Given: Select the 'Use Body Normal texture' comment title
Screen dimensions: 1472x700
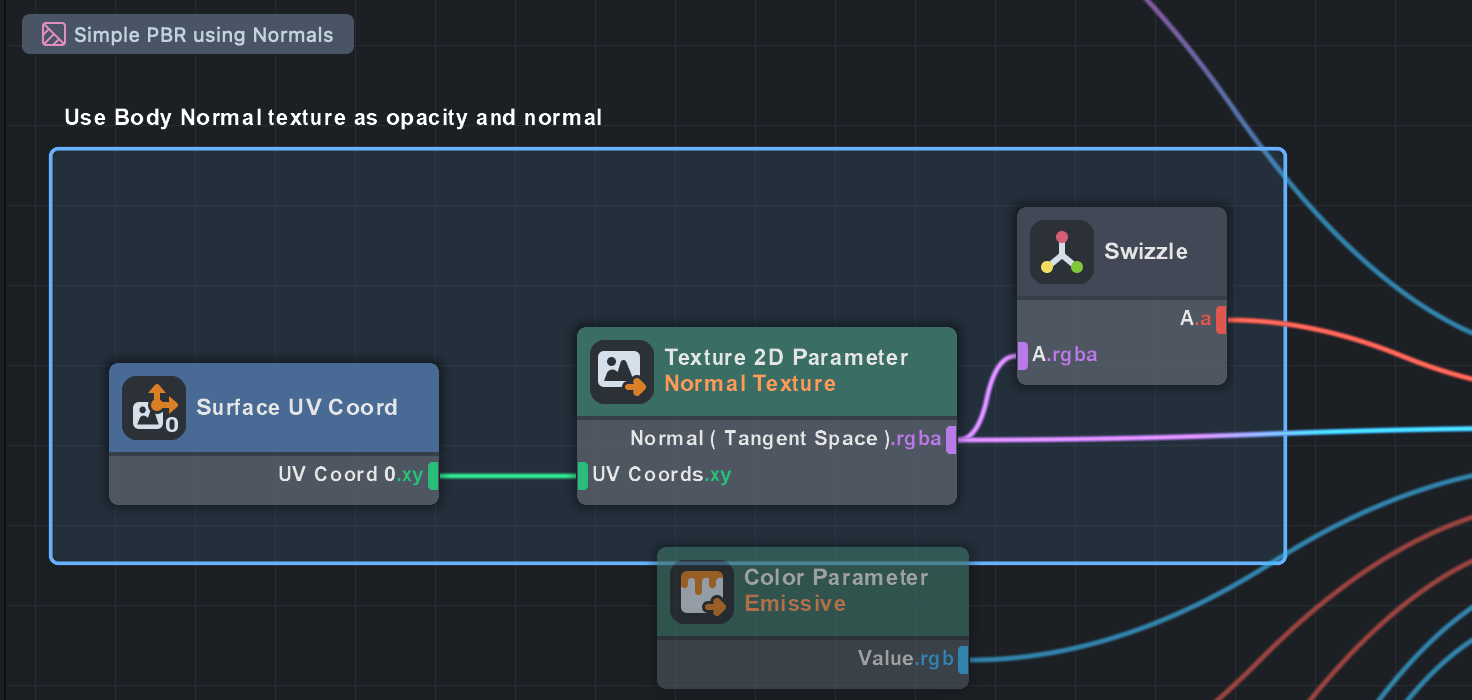Looking at the screenshot, I should [333, 118].
